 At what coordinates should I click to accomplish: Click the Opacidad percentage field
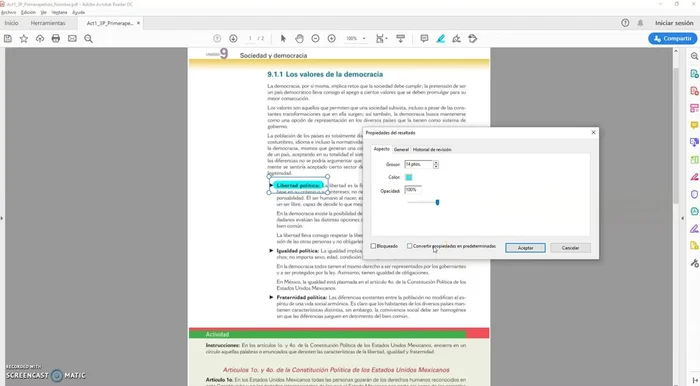point(412,190)
